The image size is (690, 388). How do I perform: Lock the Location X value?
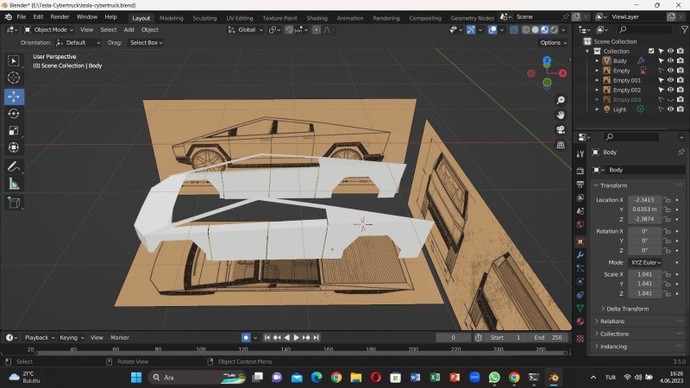tap(668, 200)
